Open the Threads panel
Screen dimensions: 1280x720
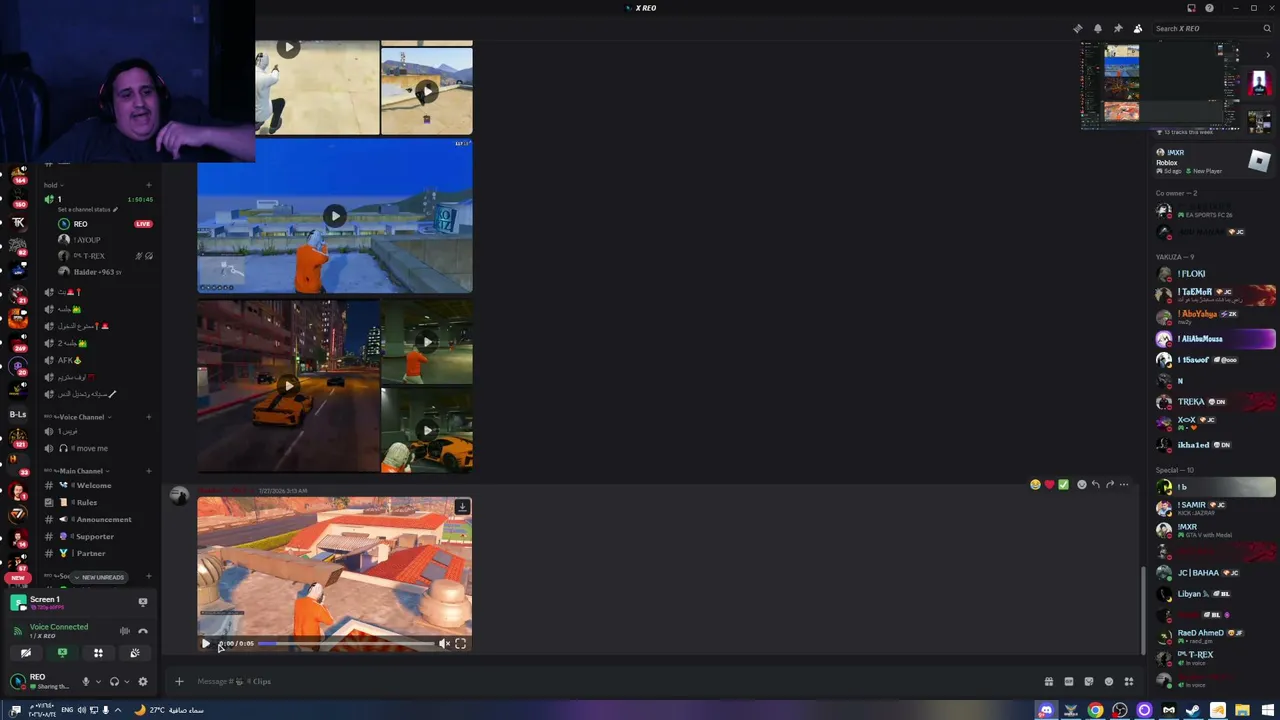point(1077,28)
